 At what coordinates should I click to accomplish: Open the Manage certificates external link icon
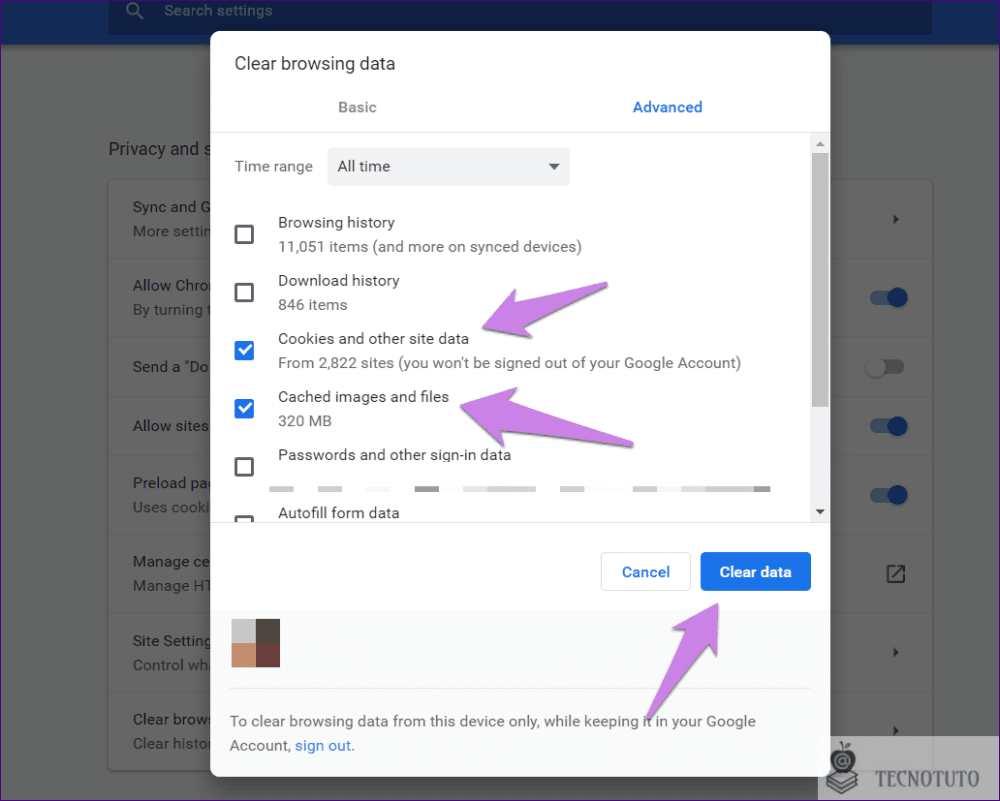click(x=895, y=573)
